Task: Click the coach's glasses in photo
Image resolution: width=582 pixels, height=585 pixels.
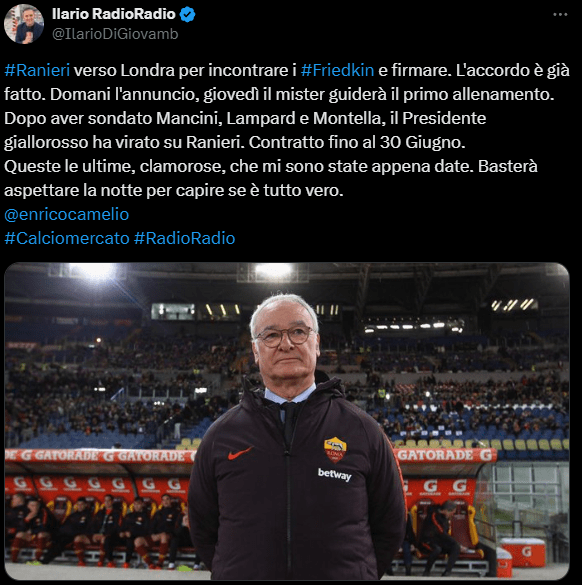Action: tap(286, 336)
